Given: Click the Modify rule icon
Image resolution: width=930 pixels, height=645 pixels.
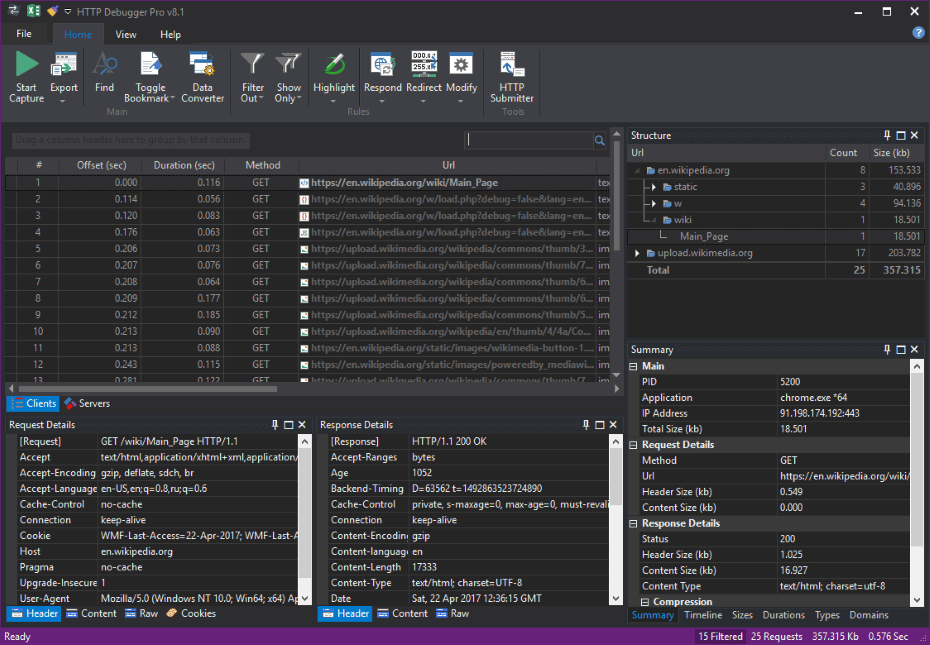Looking at the screenshot, I should click(461, 65).
